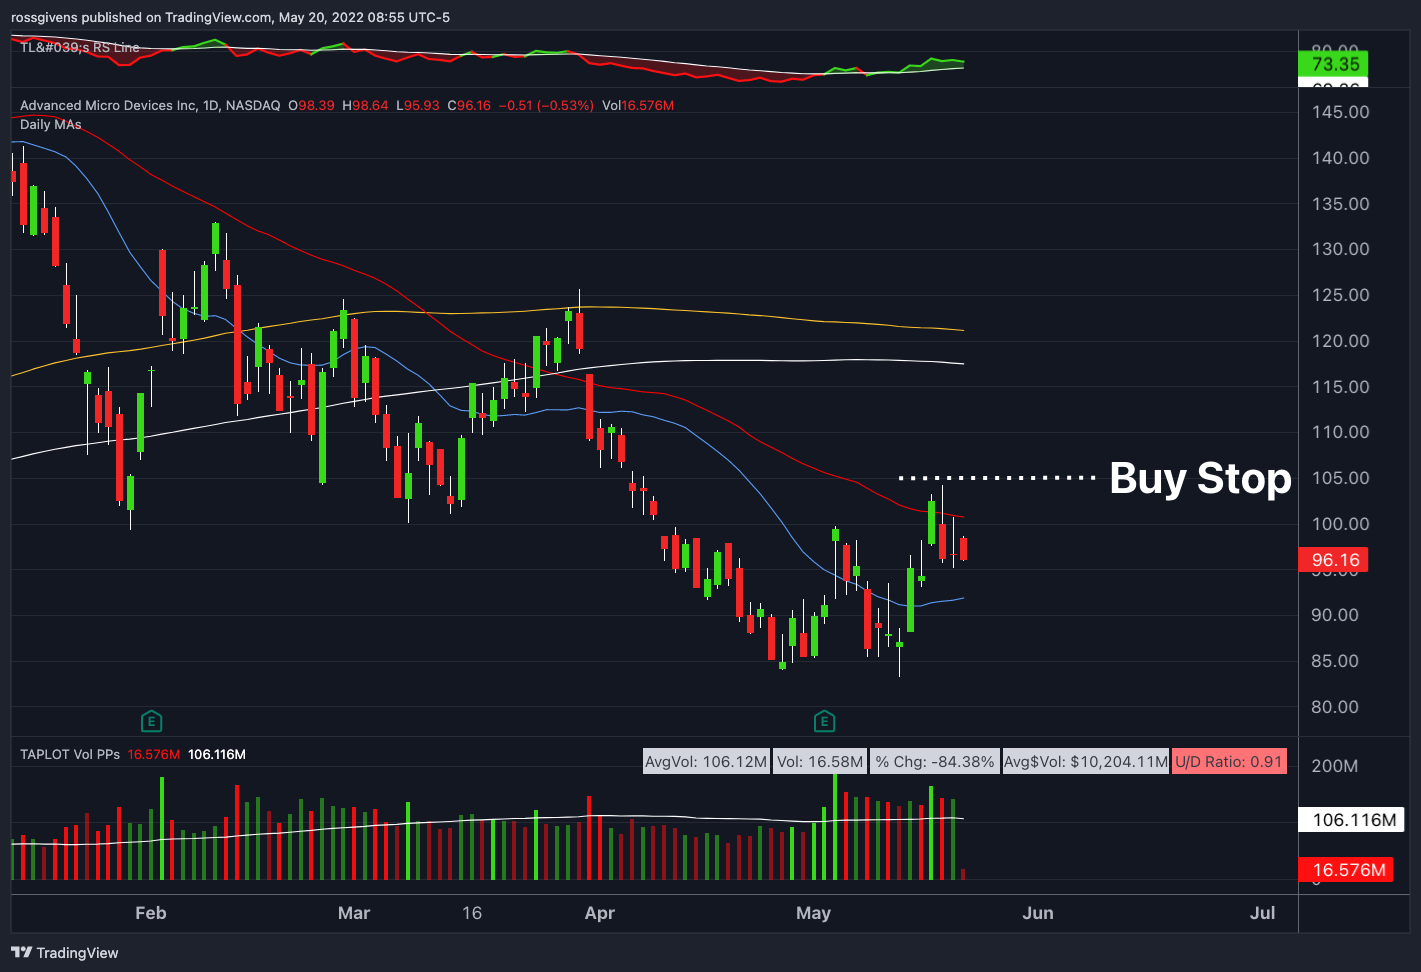Click the Mar label on time axis
1421x972 pixels.
[x=354, y=913]
